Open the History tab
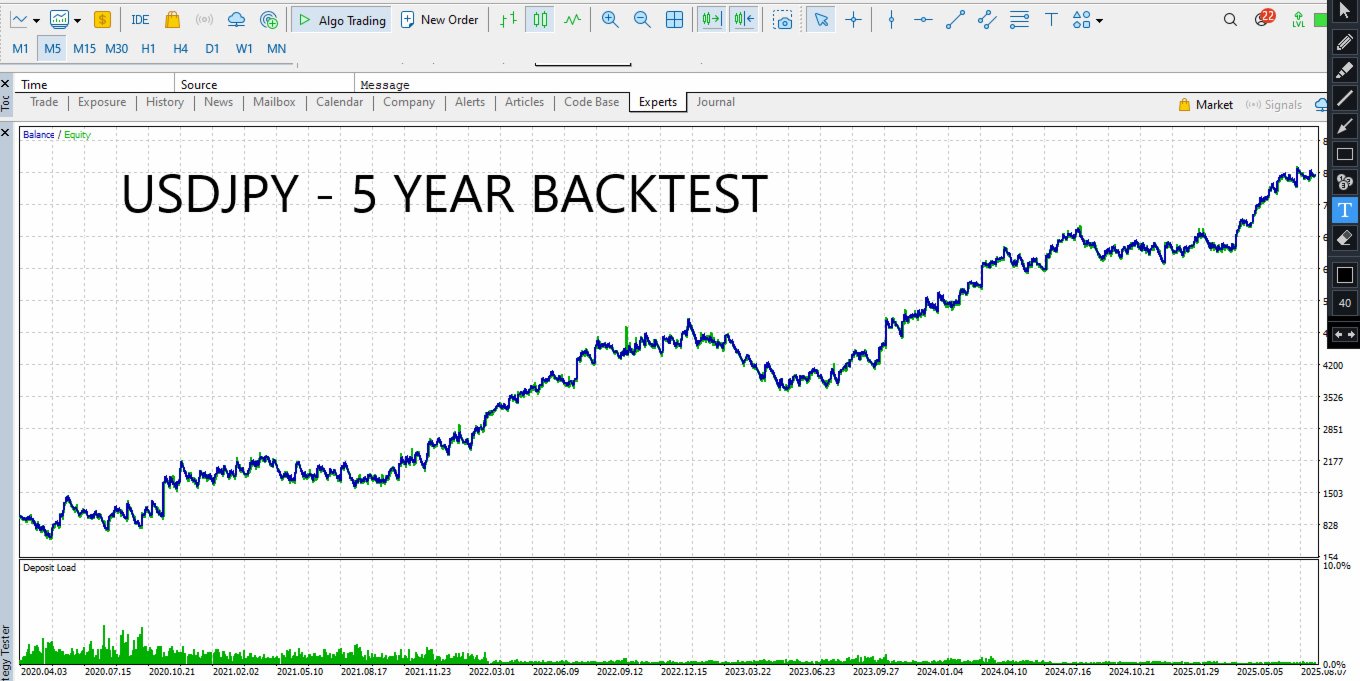Screen dimensions: 1360x681 tap(165, 102)
